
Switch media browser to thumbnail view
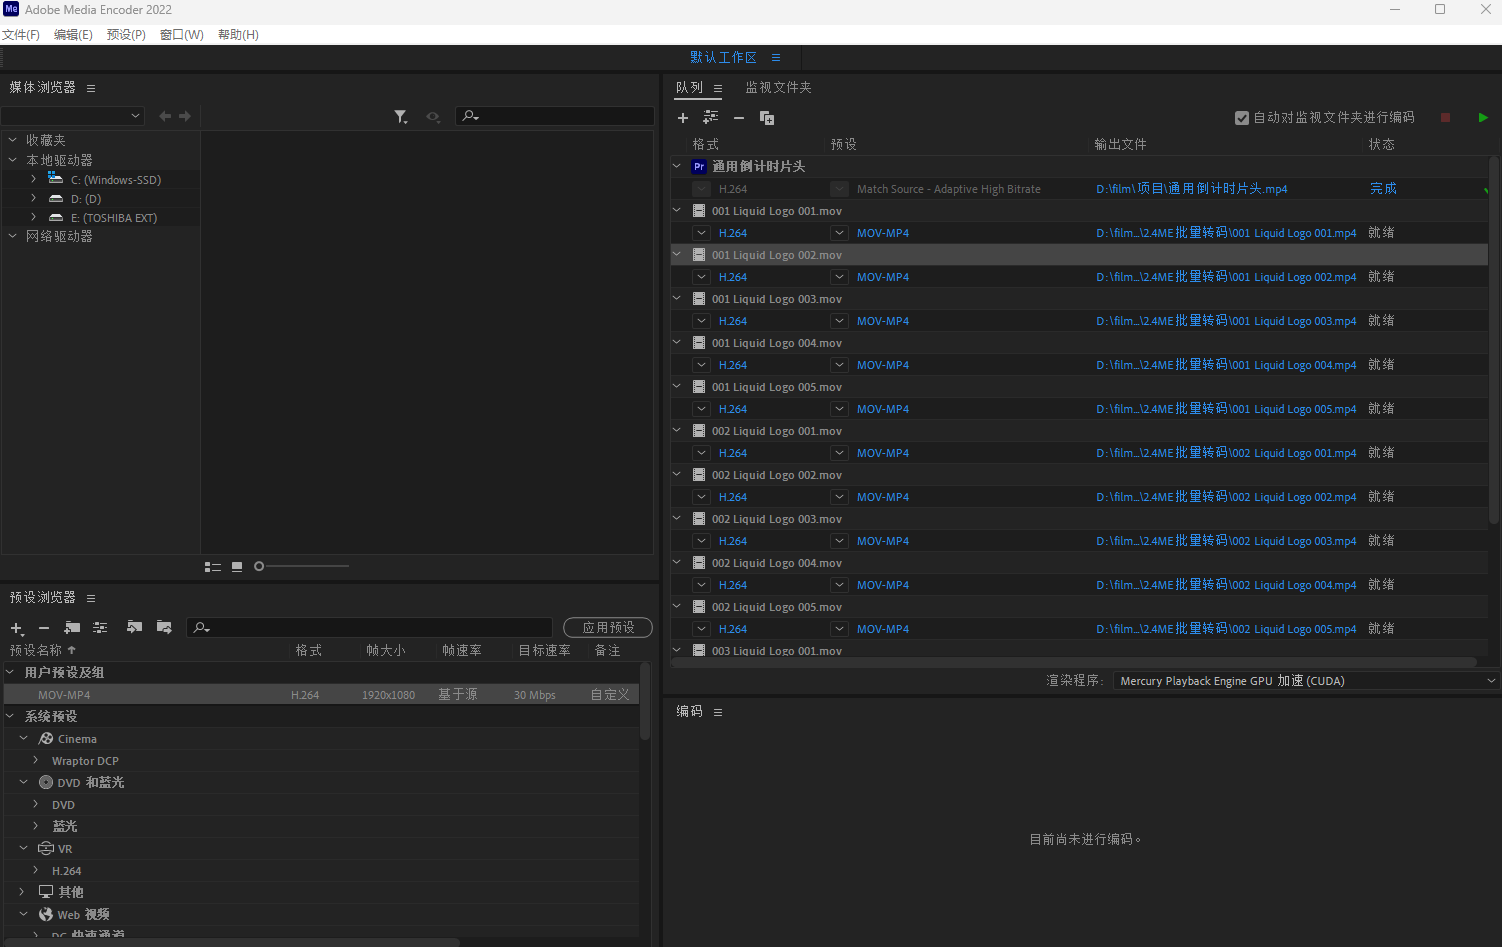[x=237, y=566]
